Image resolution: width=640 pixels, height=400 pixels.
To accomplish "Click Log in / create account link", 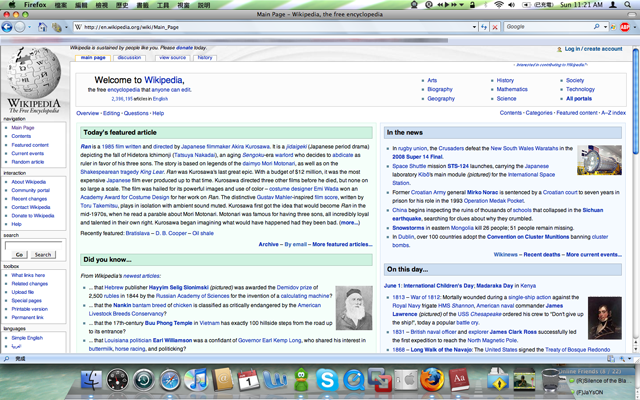I will (593, 49).
